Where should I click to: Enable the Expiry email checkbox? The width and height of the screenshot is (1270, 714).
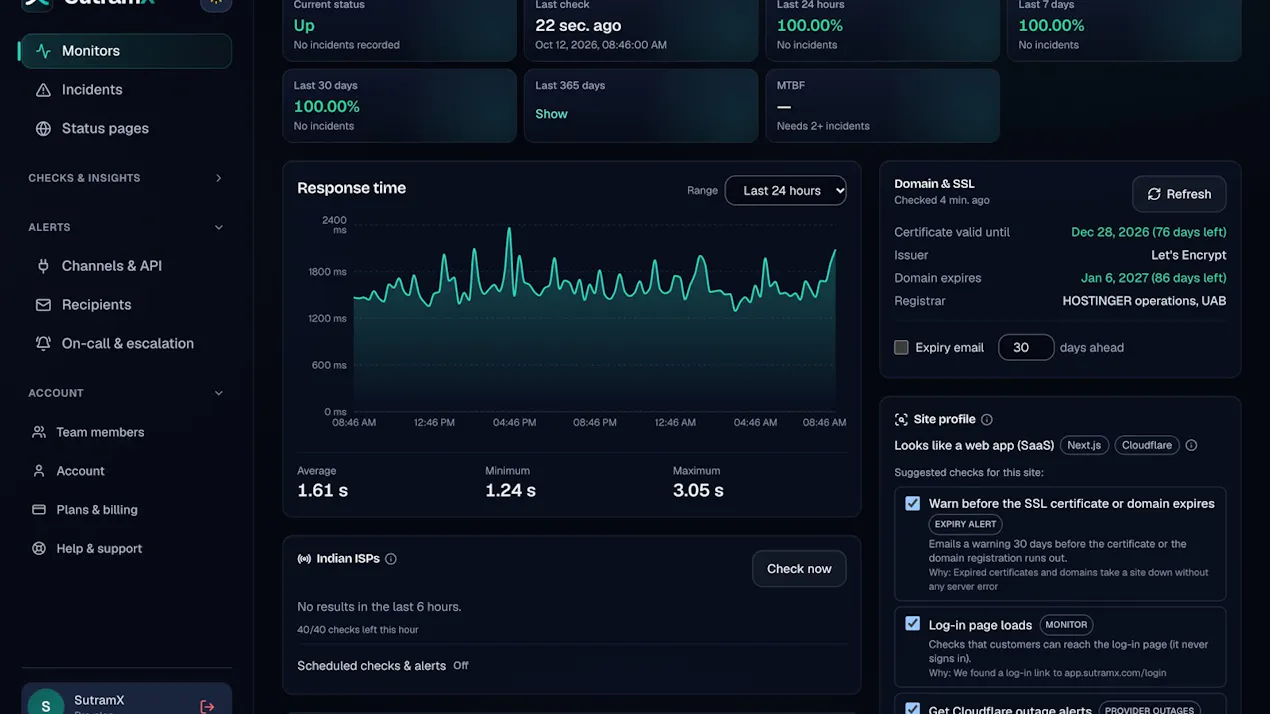[901, 348]
